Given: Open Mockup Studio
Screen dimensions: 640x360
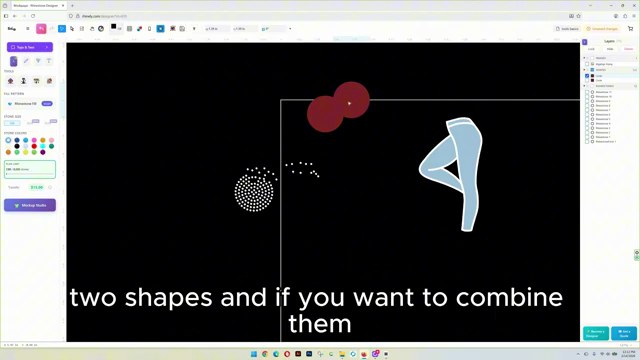Looking at the screenshot, I should pyautogui.click(x=30, y=205).
